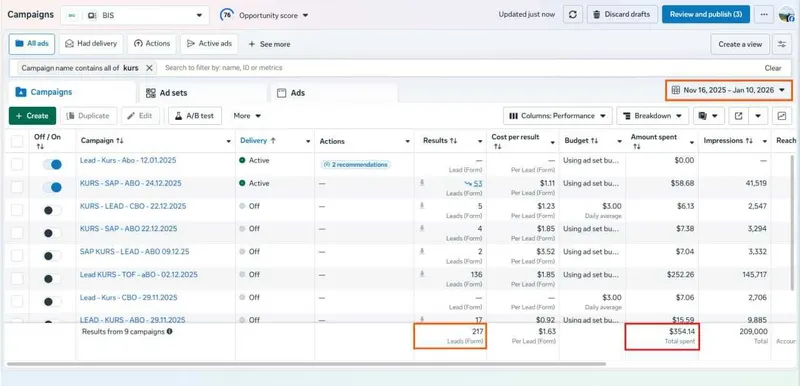Viewport: 800px width, 386px height.
Task: Select the Actions view
Action: coord(152,44)
